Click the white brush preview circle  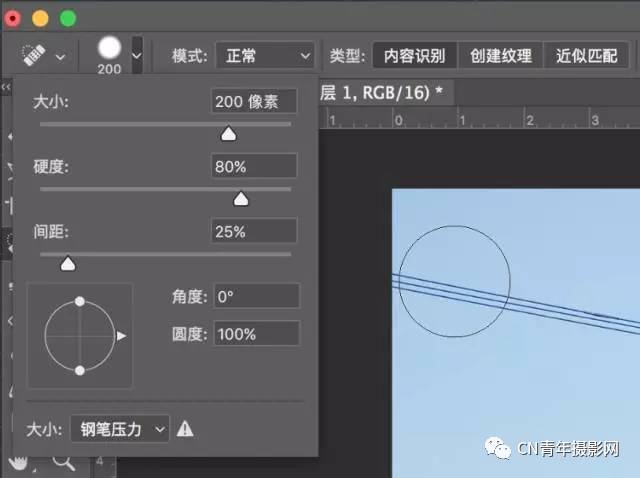point(109,49)
